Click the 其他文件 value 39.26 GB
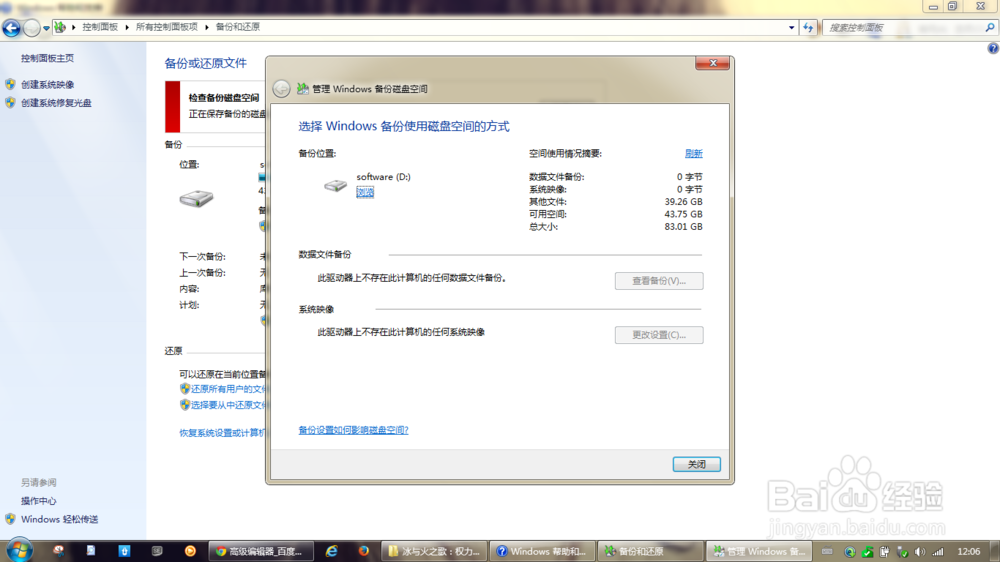The height and width of the screenshot is (562, 1000). click(x=683, y=202)
